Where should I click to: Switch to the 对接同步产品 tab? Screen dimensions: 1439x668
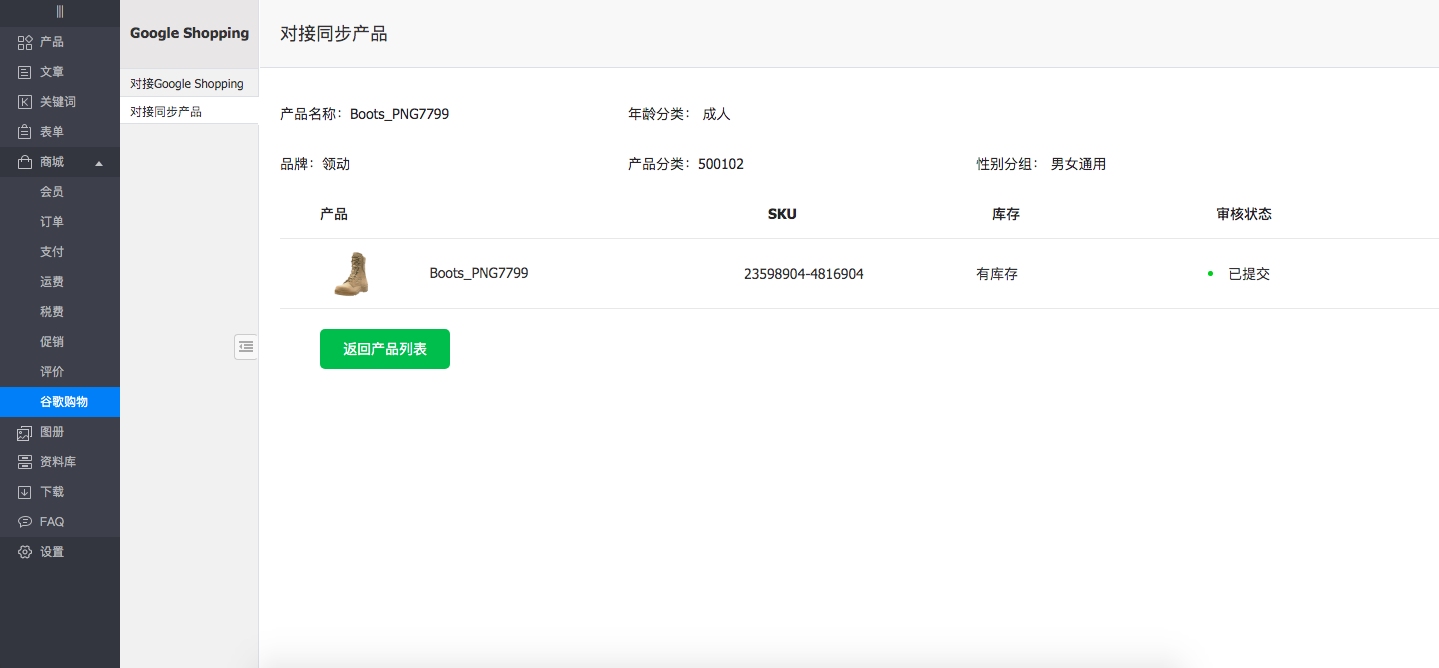166,111
